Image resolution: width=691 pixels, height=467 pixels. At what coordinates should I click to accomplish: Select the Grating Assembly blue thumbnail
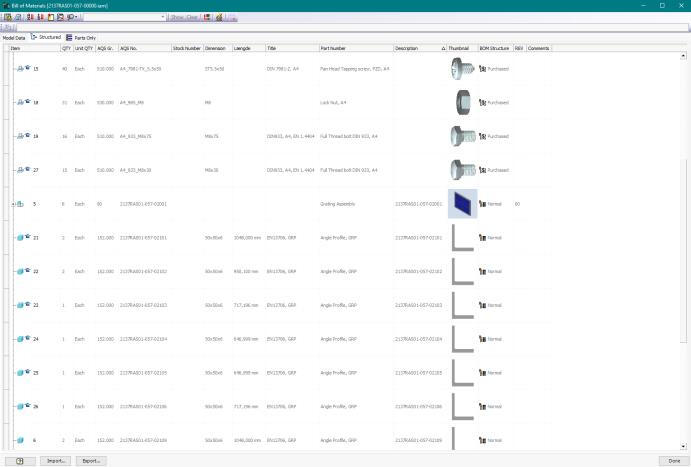pos(462,204)
